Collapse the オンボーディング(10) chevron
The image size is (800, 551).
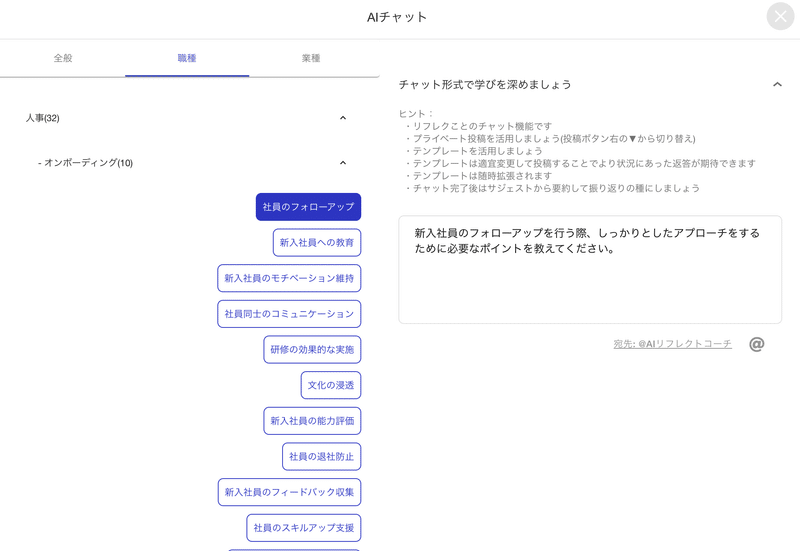(x=343, y=163)
